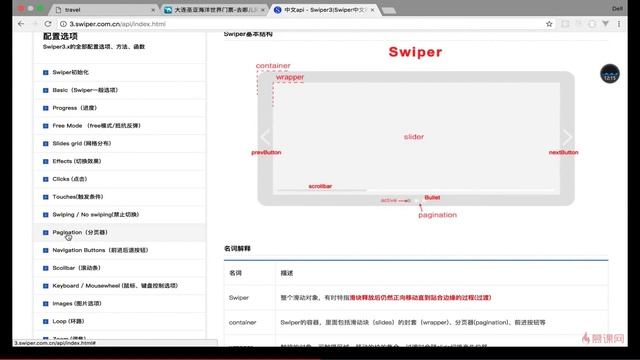Click the nextButton arrow in Swiper diagram
The width and height of the screenshot is (640, 360).
(567, 137)
